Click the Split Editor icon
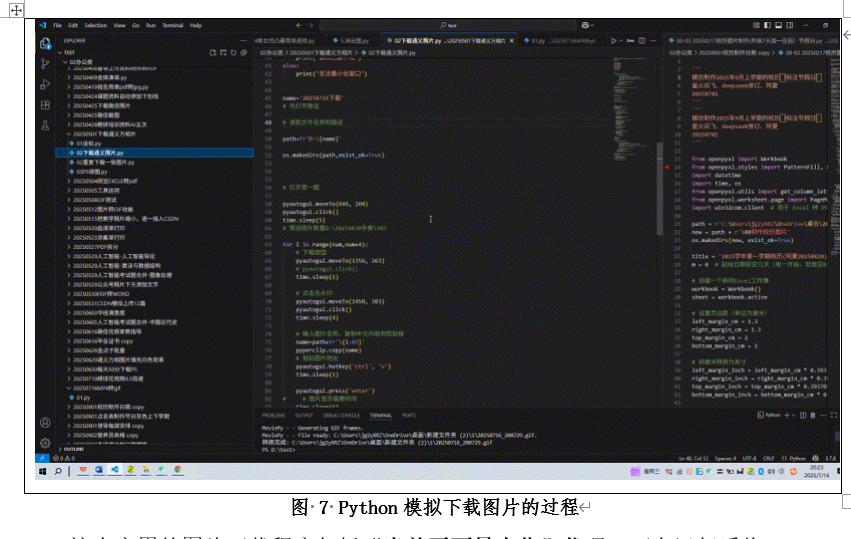This screenshot has height=539, width=851. (x=642, y=41)
